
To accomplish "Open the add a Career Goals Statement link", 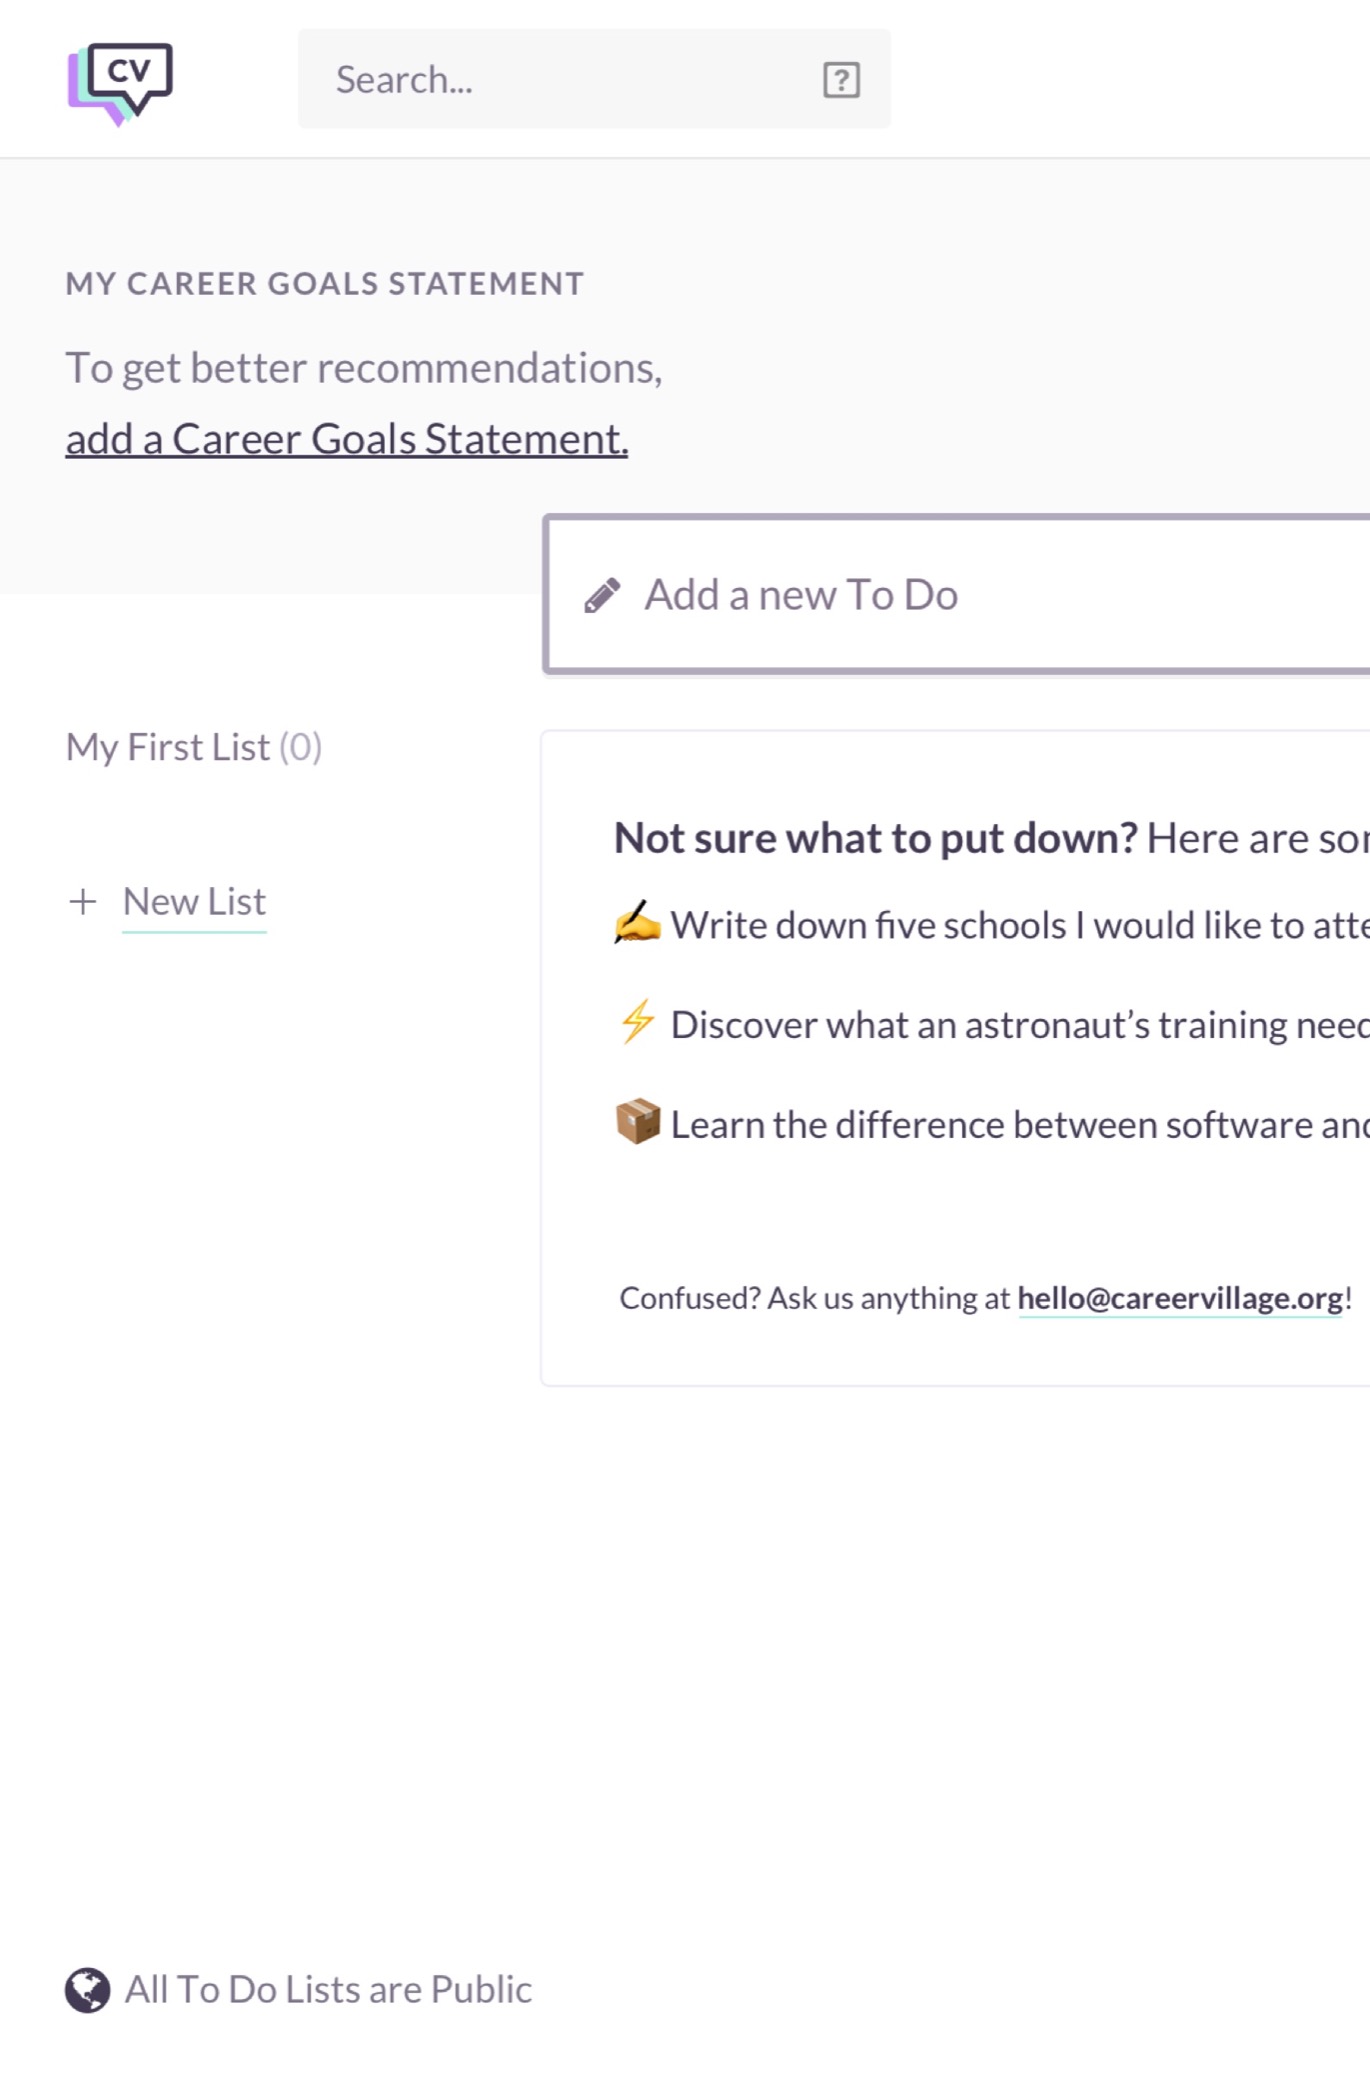I will (347, 440).
